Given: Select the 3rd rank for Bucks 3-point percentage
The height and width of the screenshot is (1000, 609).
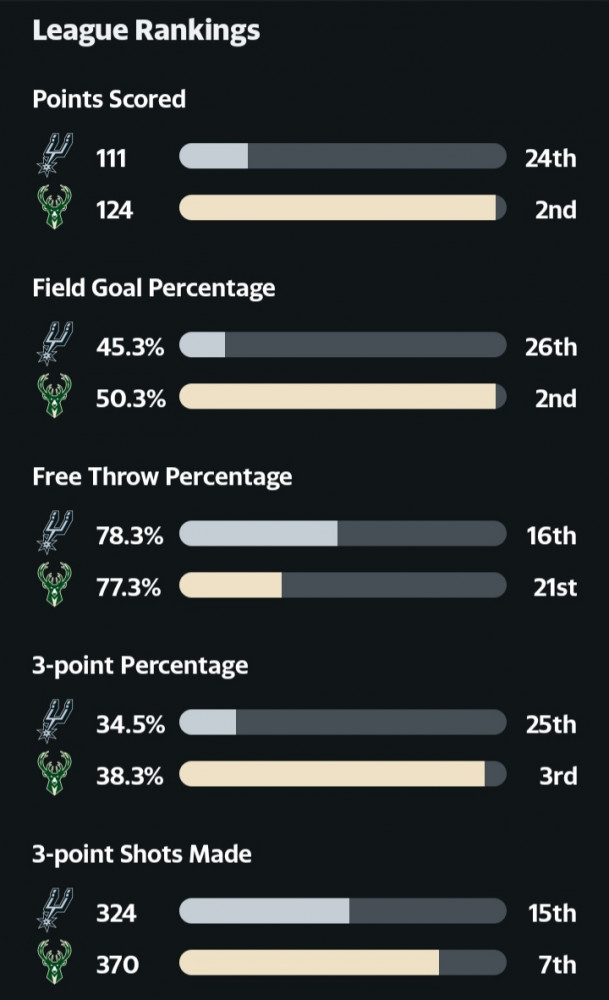Looking at the screenshot, I should pos(558,776).
